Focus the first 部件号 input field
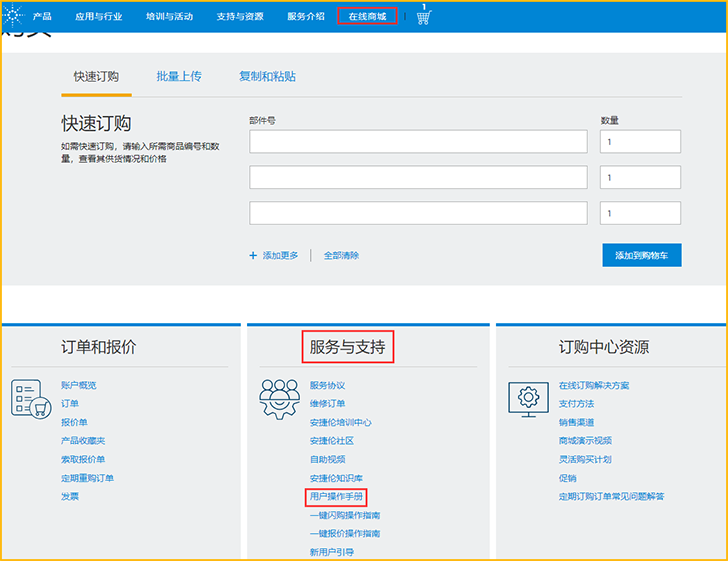The width and height of the screenshot is (728, 561). 418,142
